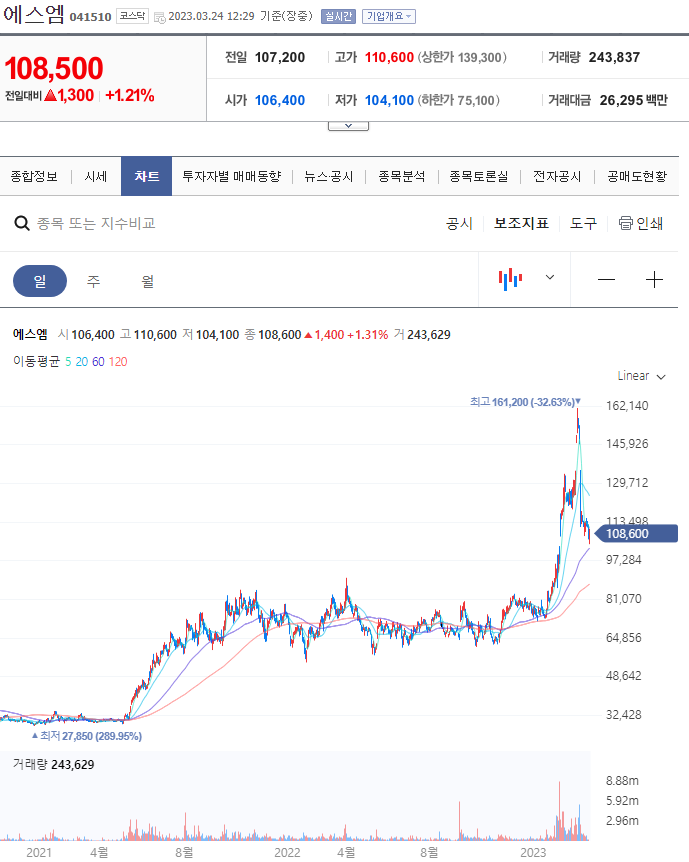This screenshot has height=862, width=689.
Task: Click the 108,600 current price marker
Action: (636, 534)
